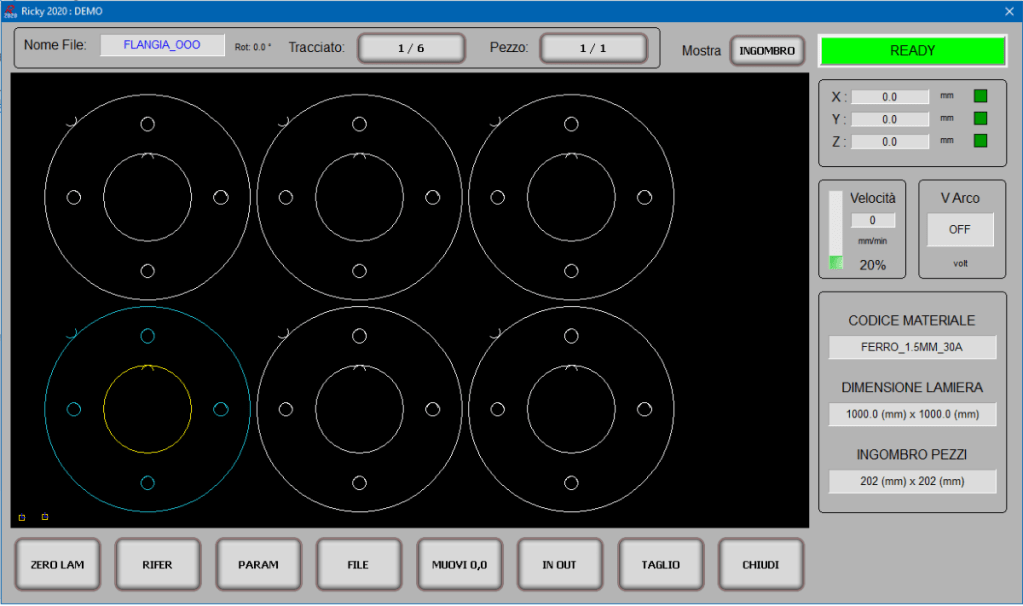Toggle the V Arco OFF button
1023x606 pixels.
pos(960,229)
